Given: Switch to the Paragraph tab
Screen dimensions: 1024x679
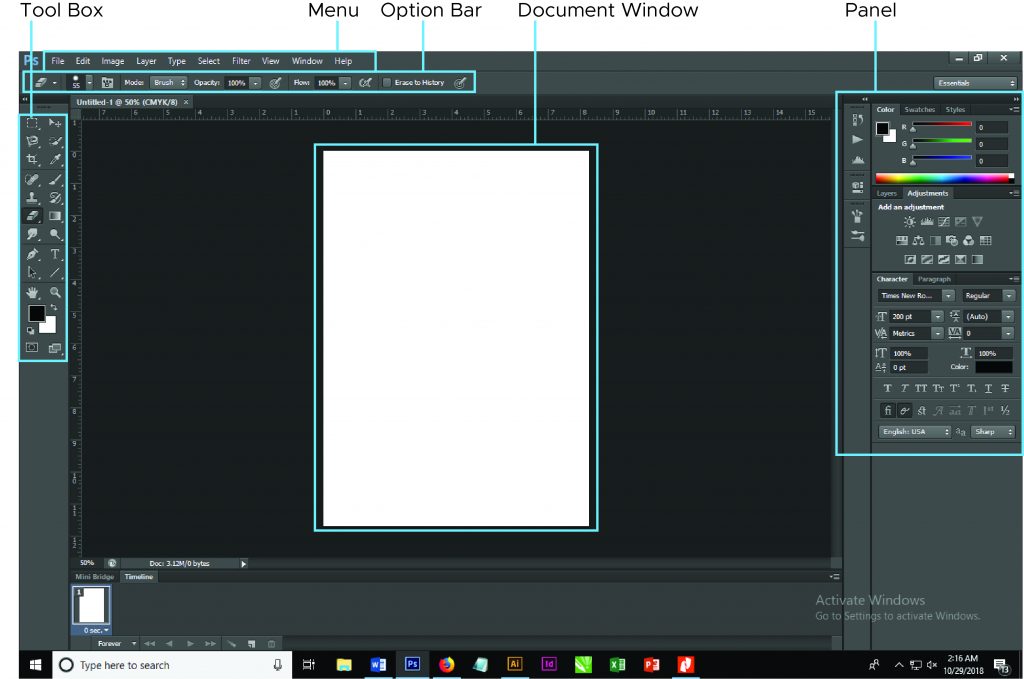Looking at the screenshot, I should coord(934,279).
